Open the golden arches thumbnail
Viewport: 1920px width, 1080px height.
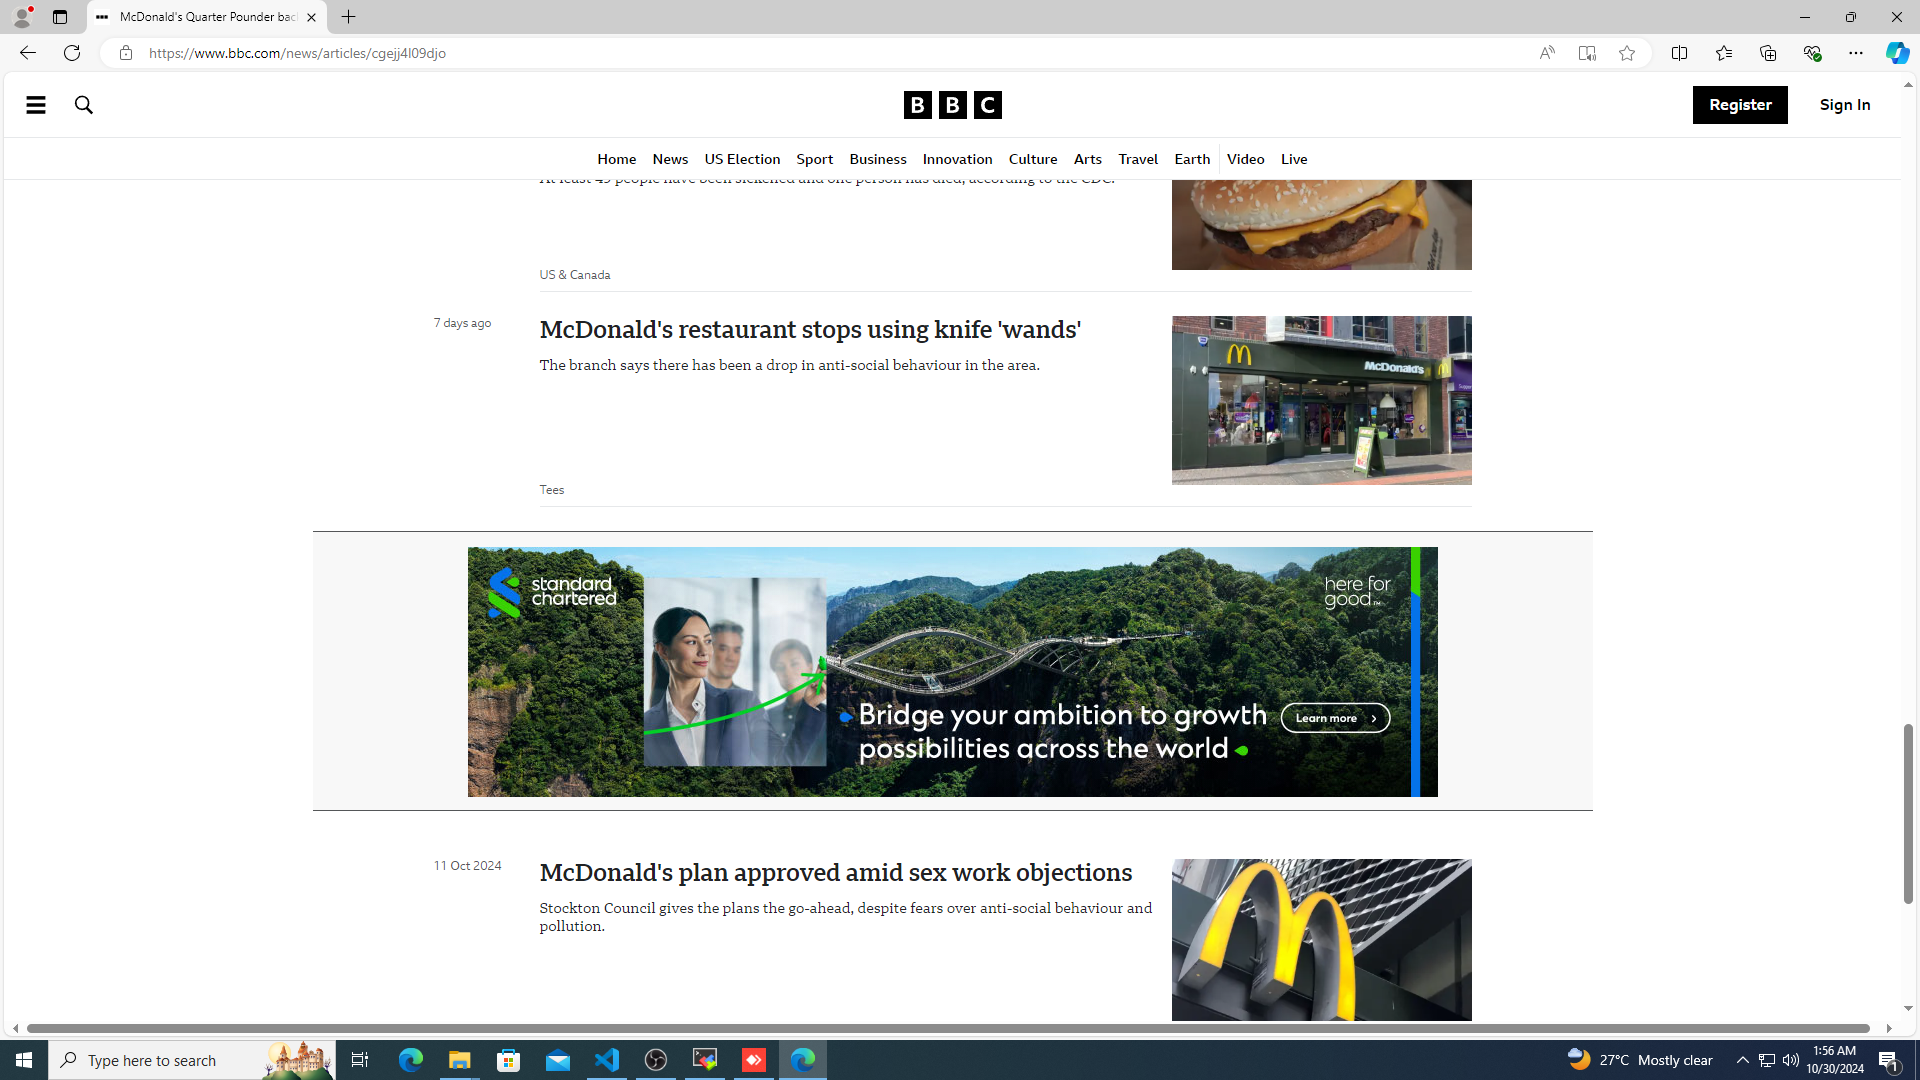(x=1321, y=940)
